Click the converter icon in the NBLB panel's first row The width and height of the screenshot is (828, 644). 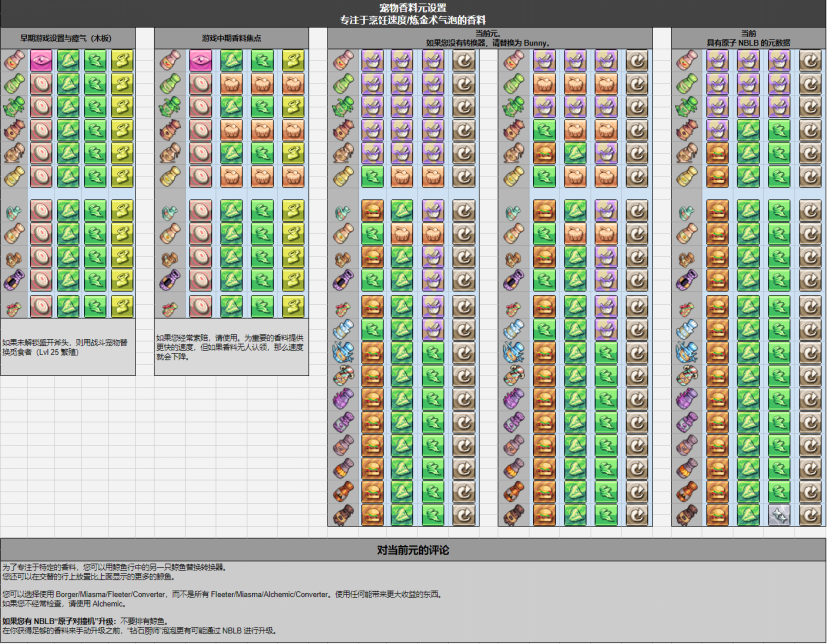click(810, 61)
